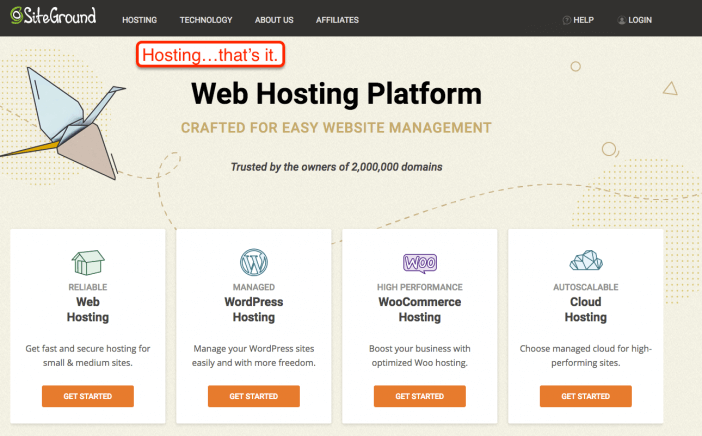This screenshot has height=436, width=702.
Task: Click the Woo logo icon
Action: click(420, 263)
